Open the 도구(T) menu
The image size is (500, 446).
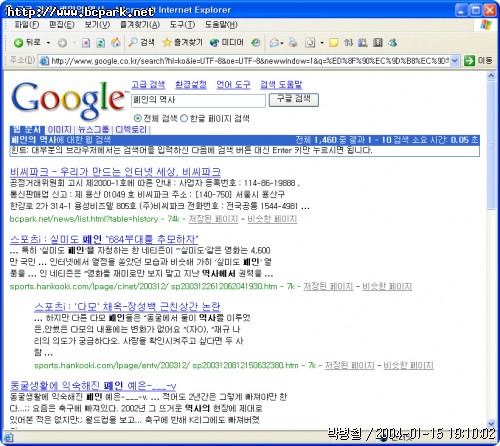[x=182, y=25]
